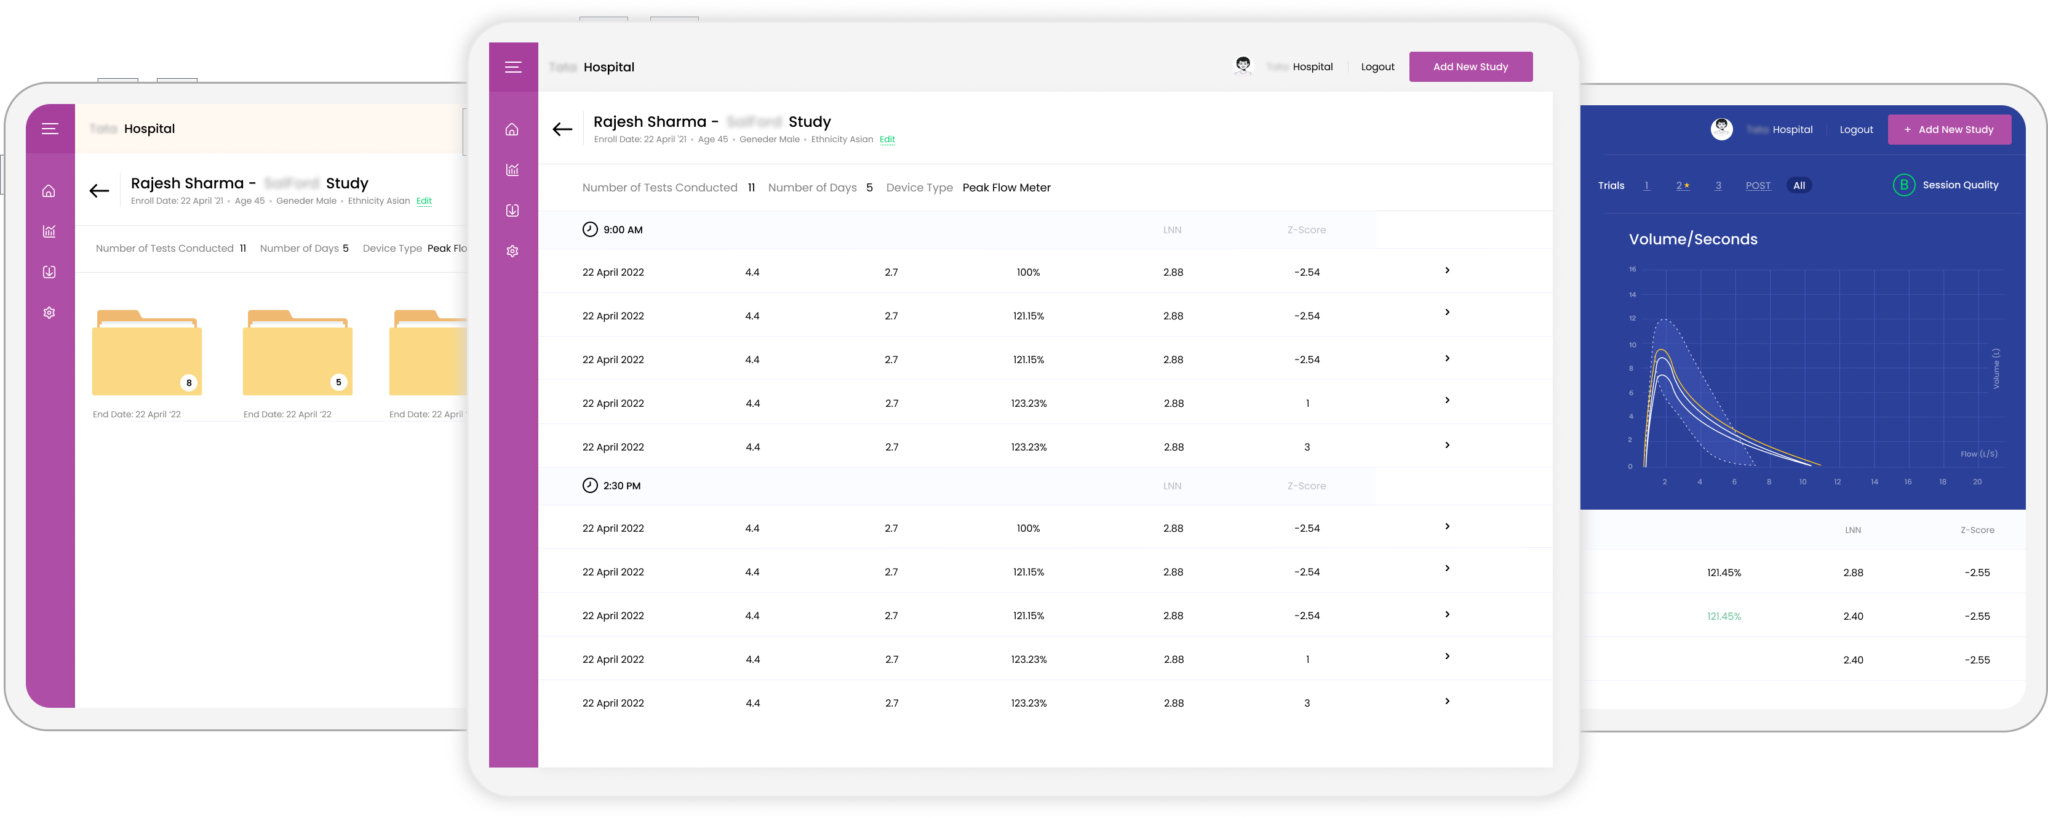Expand second row under 2:30 PM

point(1447,569)
